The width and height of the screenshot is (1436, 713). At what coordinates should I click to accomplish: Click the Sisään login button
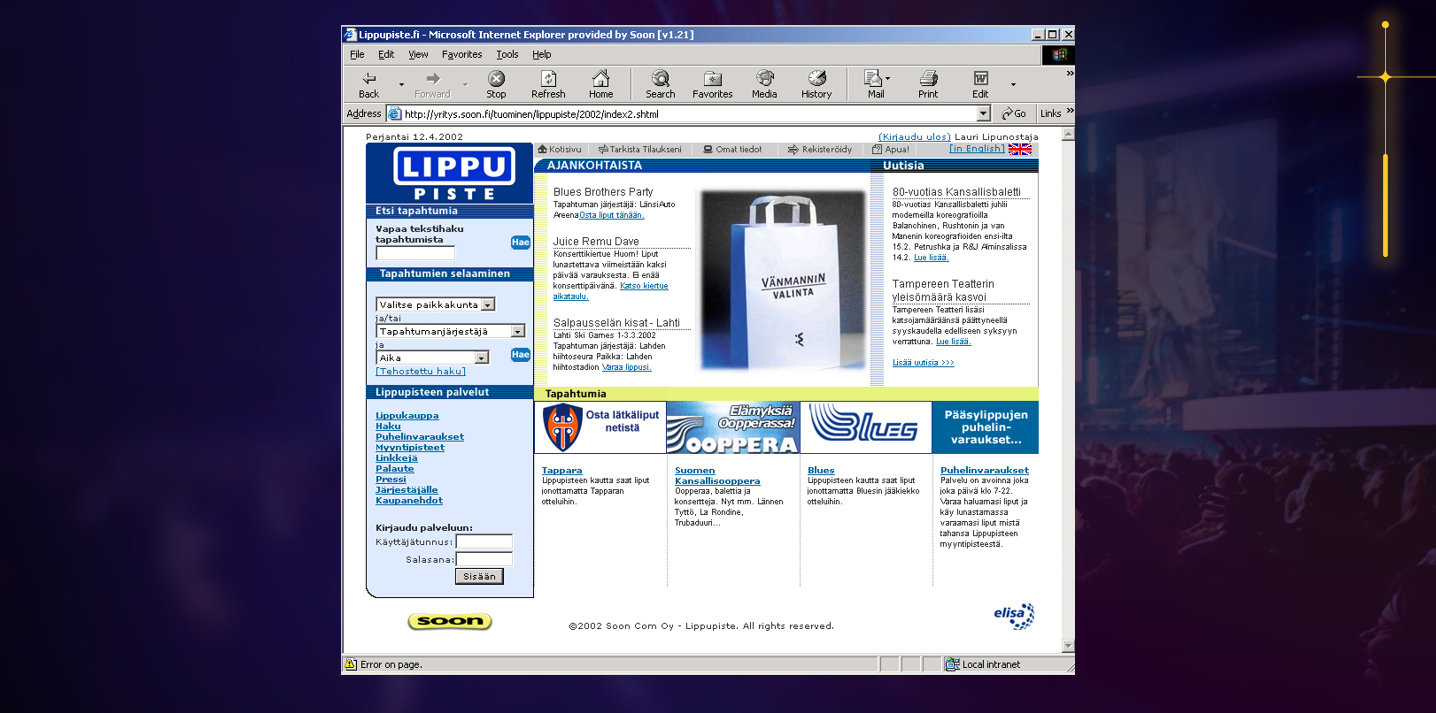coord(479,576)
